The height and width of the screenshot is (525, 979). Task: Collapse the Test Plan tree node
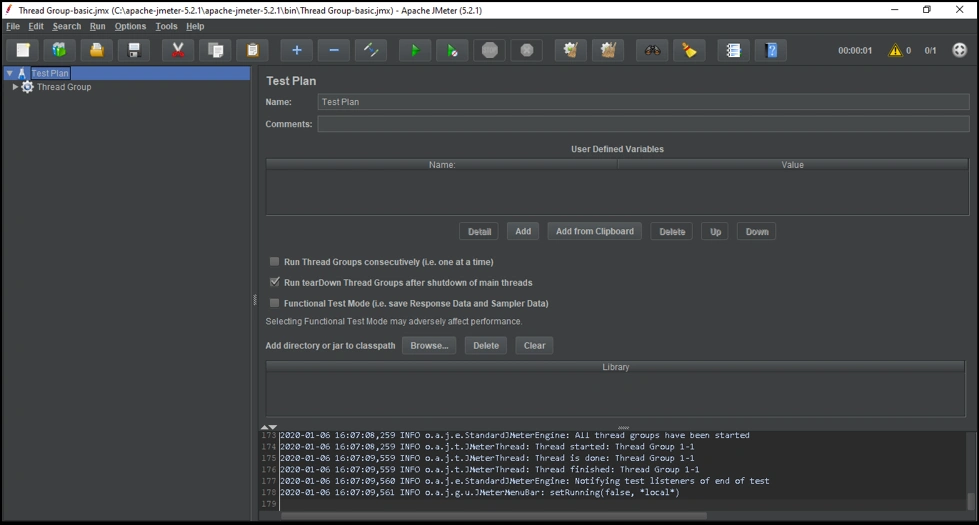pos(9,73)
